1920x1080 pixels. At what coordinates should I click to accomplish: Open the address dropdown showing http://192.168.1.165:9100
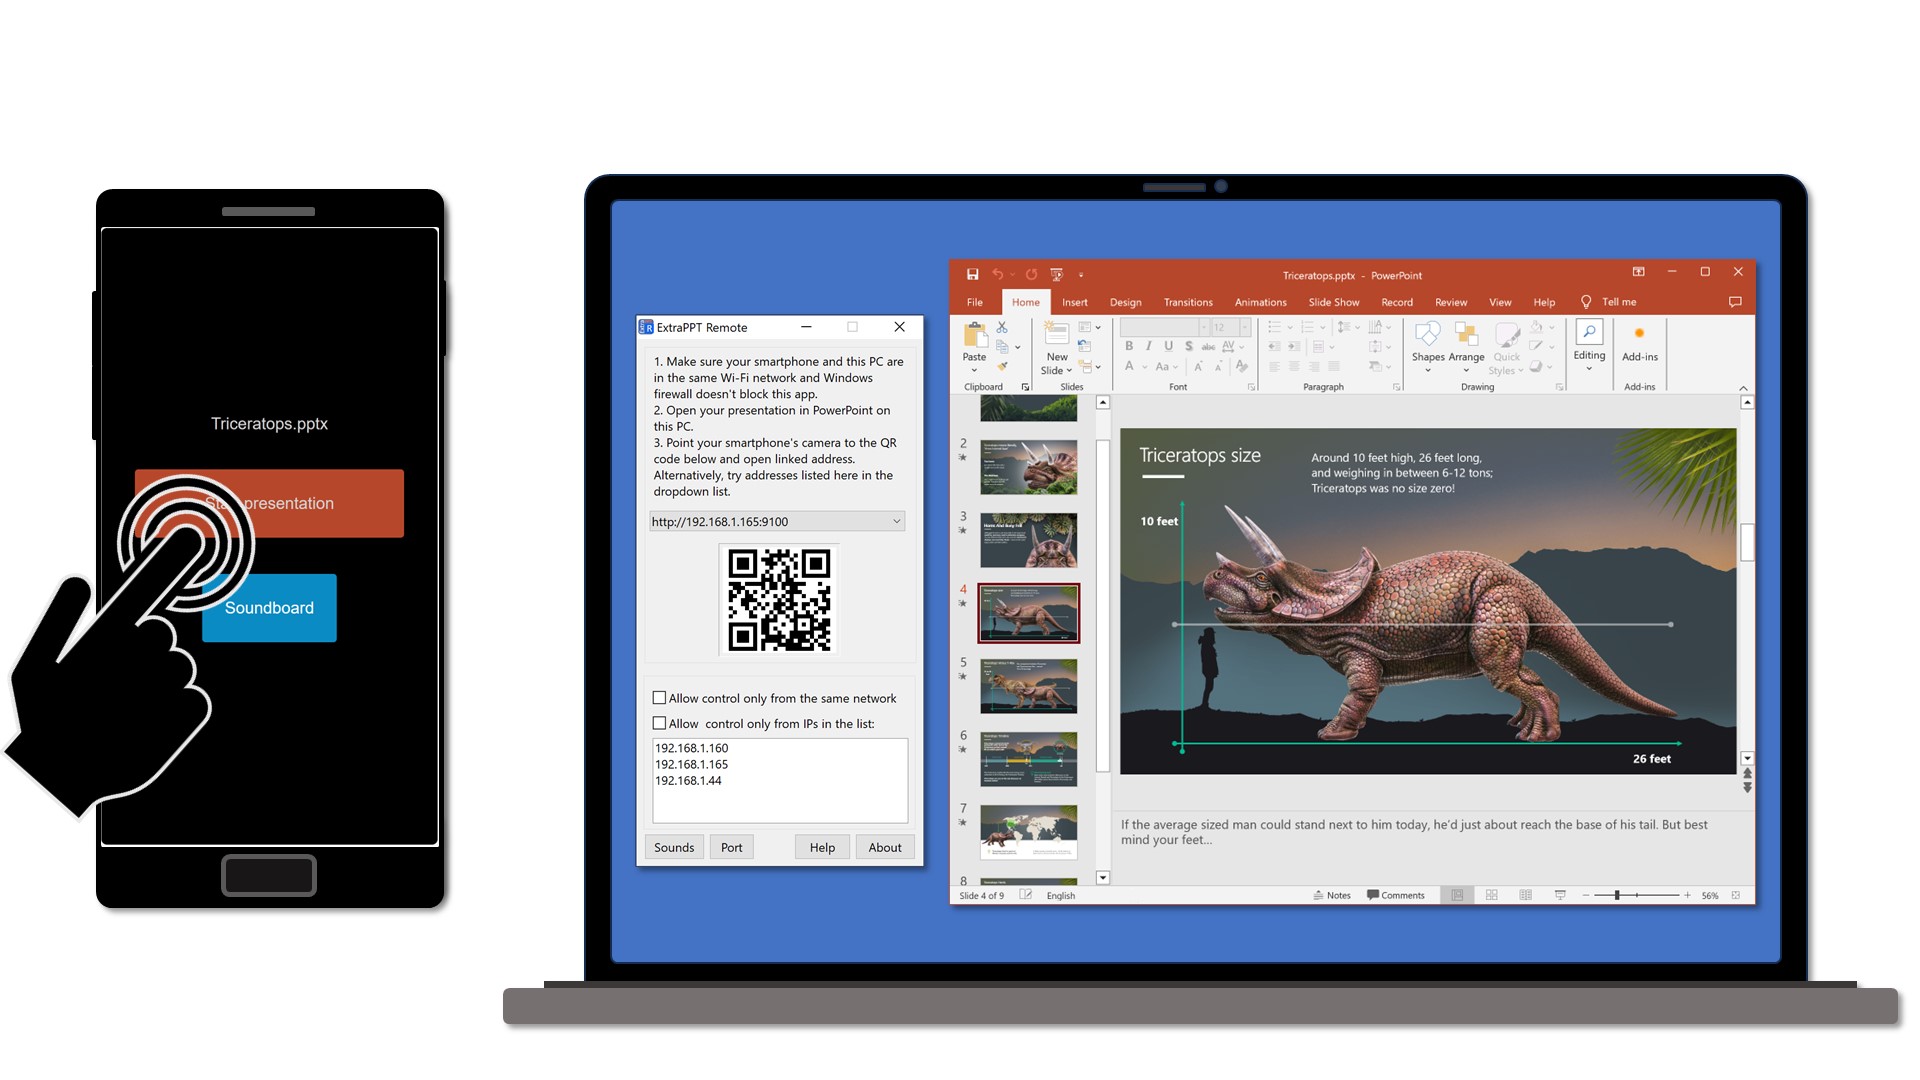777,521
